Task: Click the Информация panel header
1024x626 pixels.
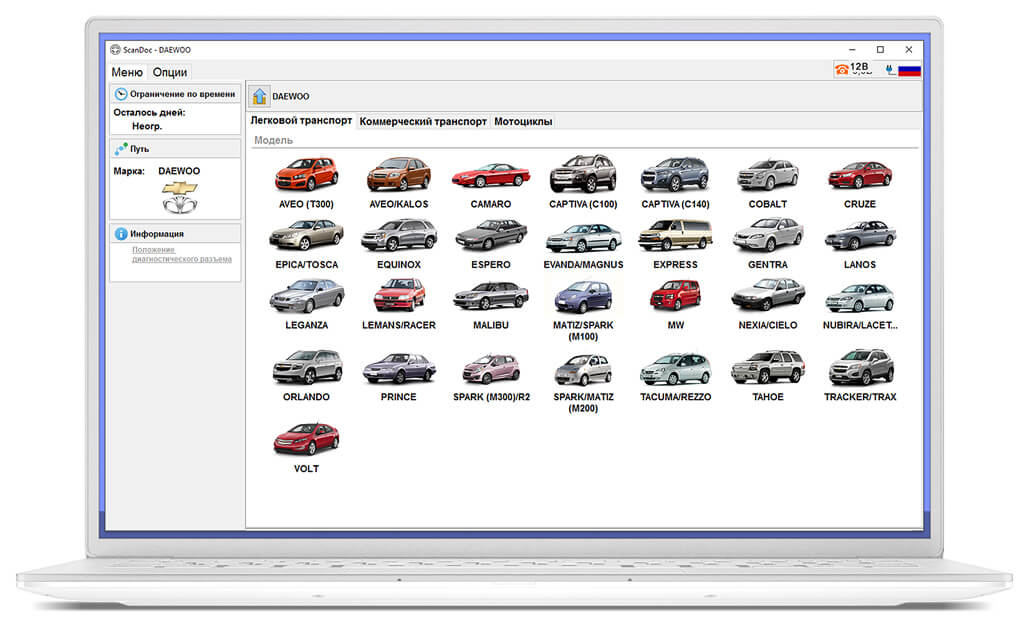Action: (175, 234)
